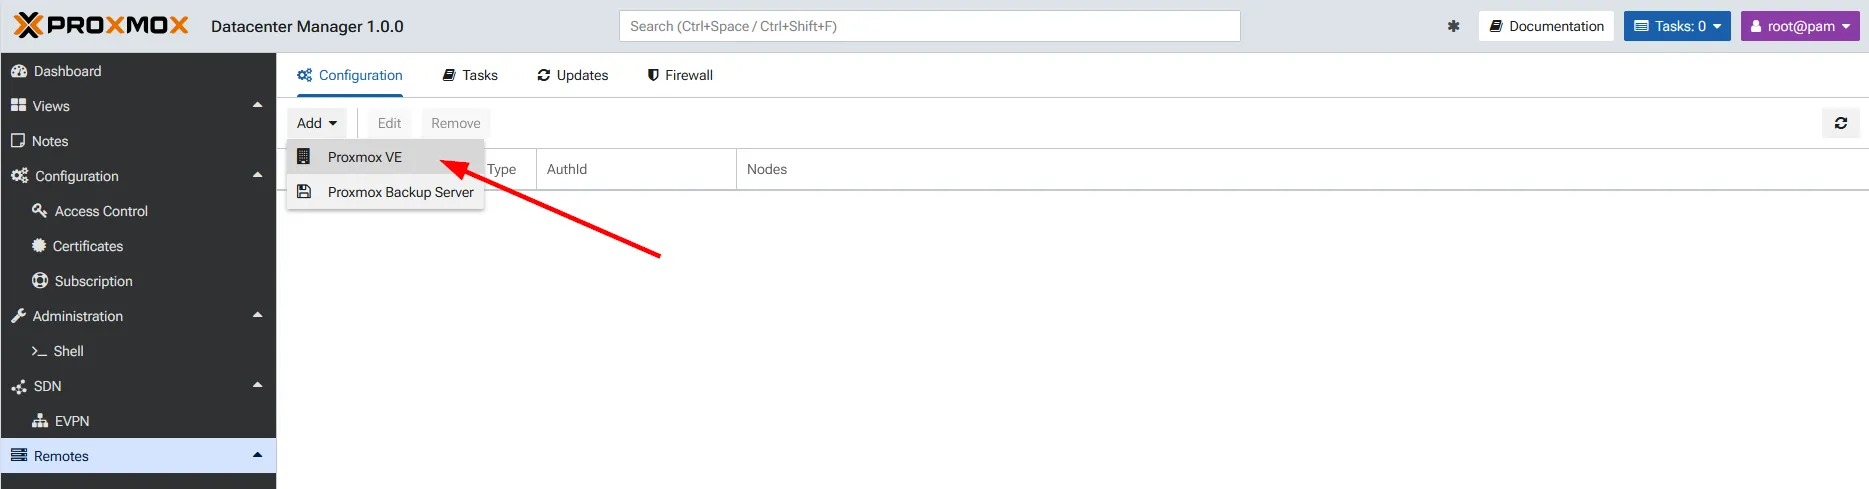1869x489 pixels.
Task: Open the root@pam user dropdown
Action: click(1799, 26)
